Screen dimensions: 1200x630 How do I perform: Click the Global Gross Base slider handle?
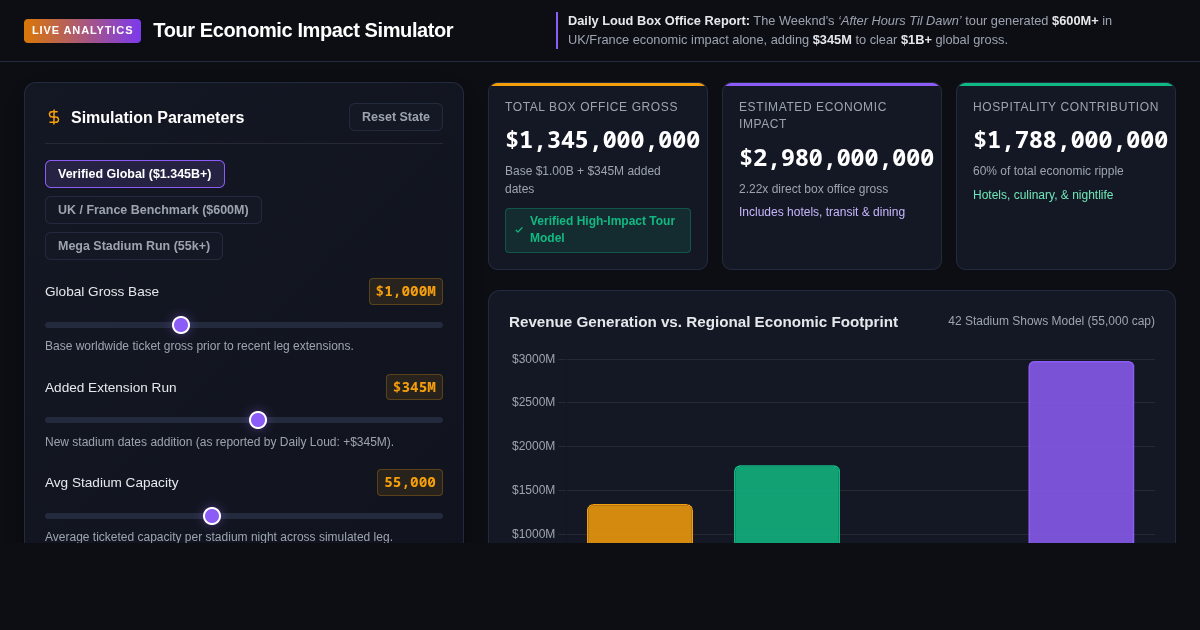click(181, 325)
